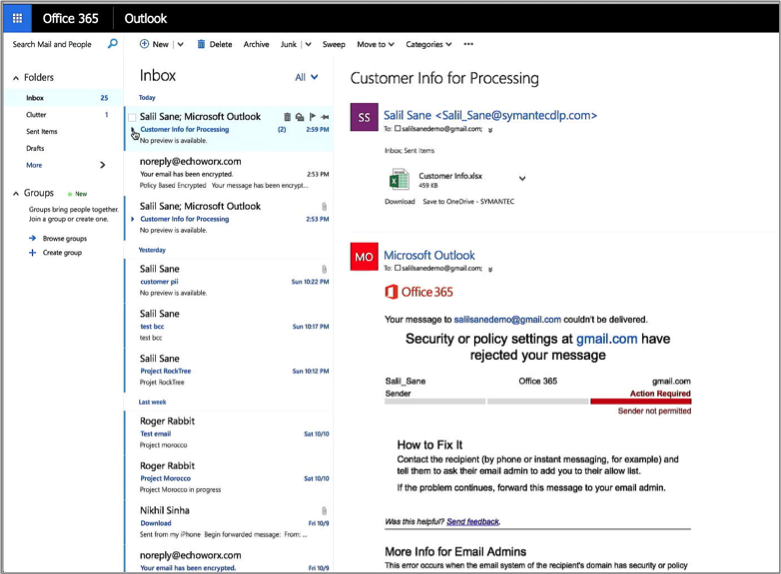The width and height of the screenshot is (781, 574).
Task: Click the Search Mail and People field
Action: pyautogui.click(x=52, y=44)
